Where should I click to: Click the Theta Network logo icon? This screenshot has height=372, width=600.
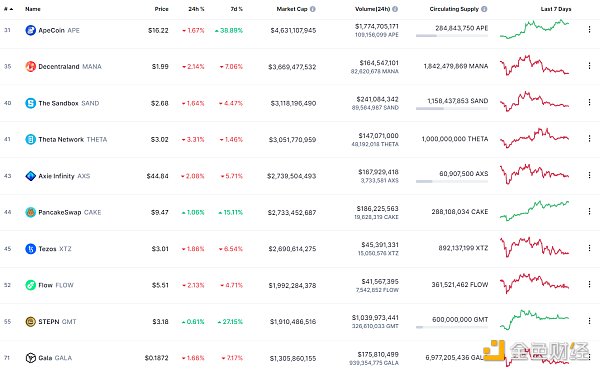point(30,139)
